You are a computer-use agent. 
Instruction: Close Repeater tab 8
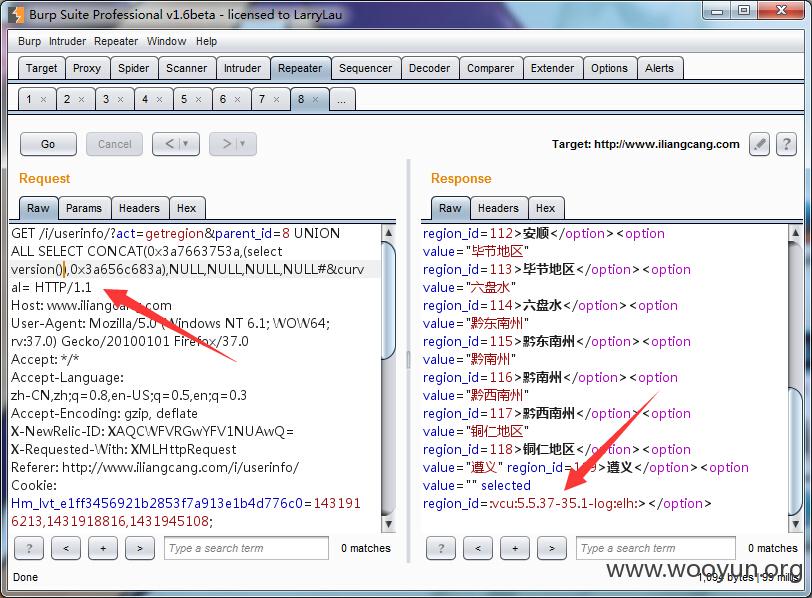[315, 99]
